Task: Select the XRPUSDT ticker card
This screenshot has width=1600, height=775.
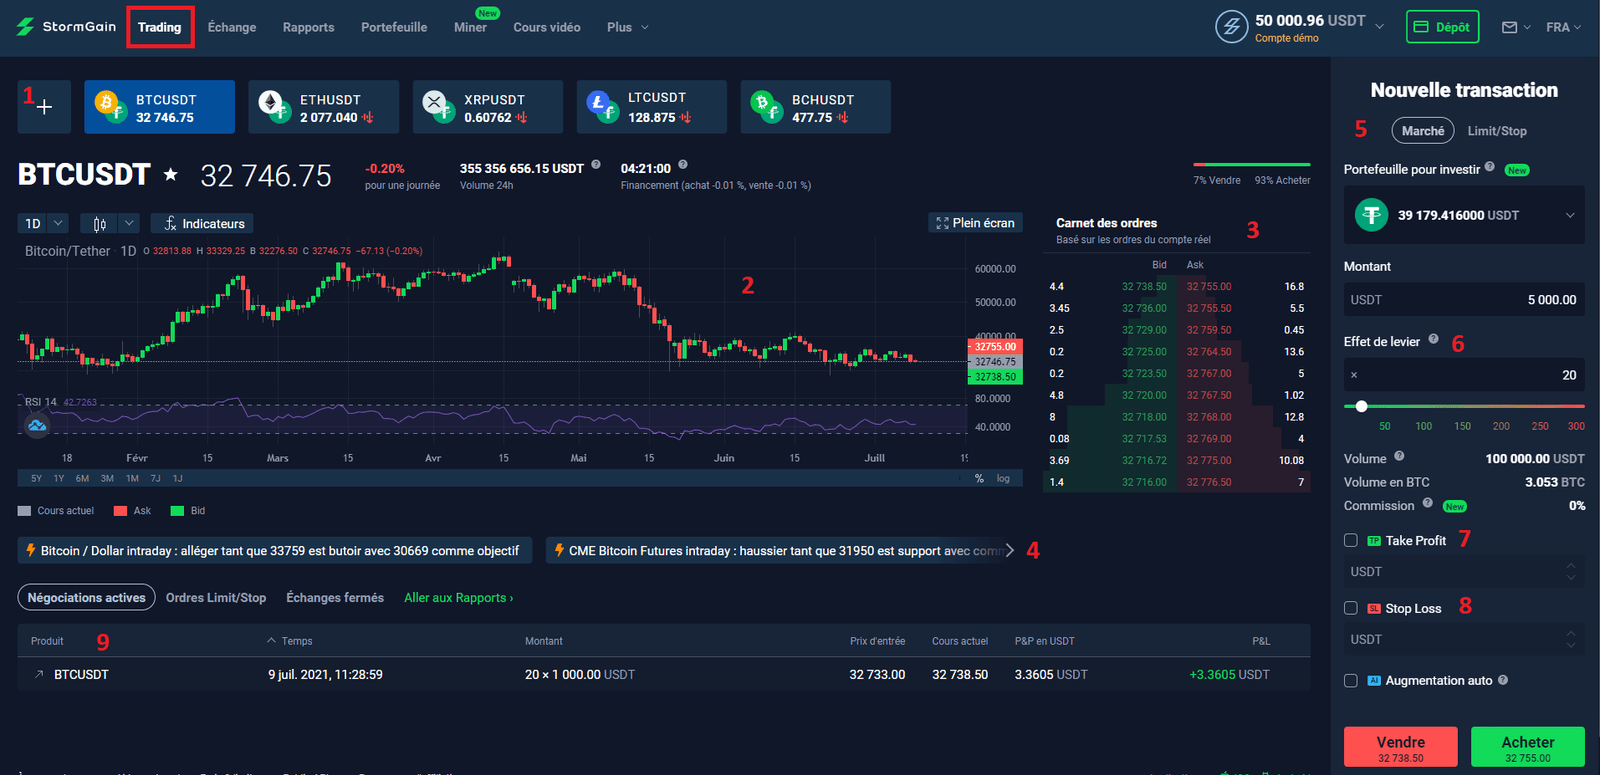Action: point(487,107)
